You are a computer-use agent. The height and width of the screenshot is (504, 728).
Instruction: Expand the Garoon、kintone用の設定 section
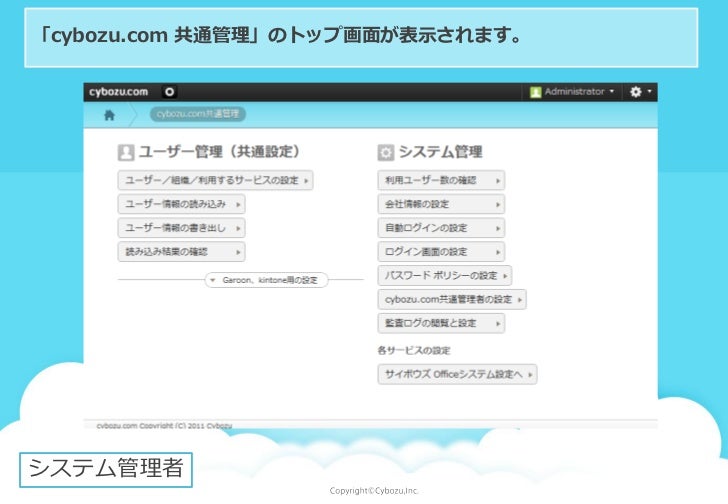coord(266,280)
